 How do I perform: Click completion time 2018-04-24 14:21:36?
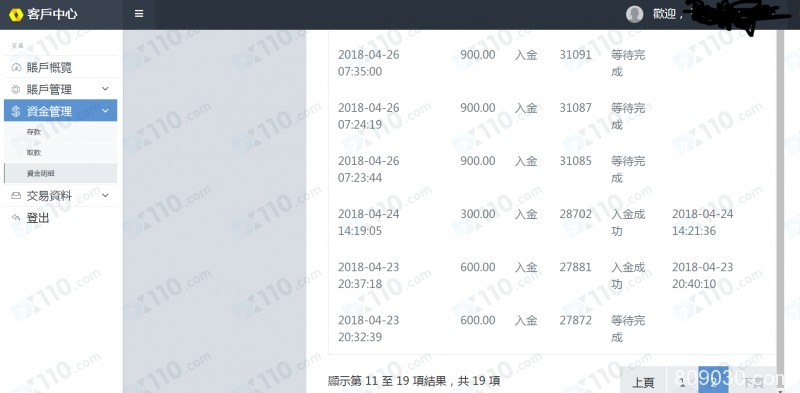tap(703, 223)
